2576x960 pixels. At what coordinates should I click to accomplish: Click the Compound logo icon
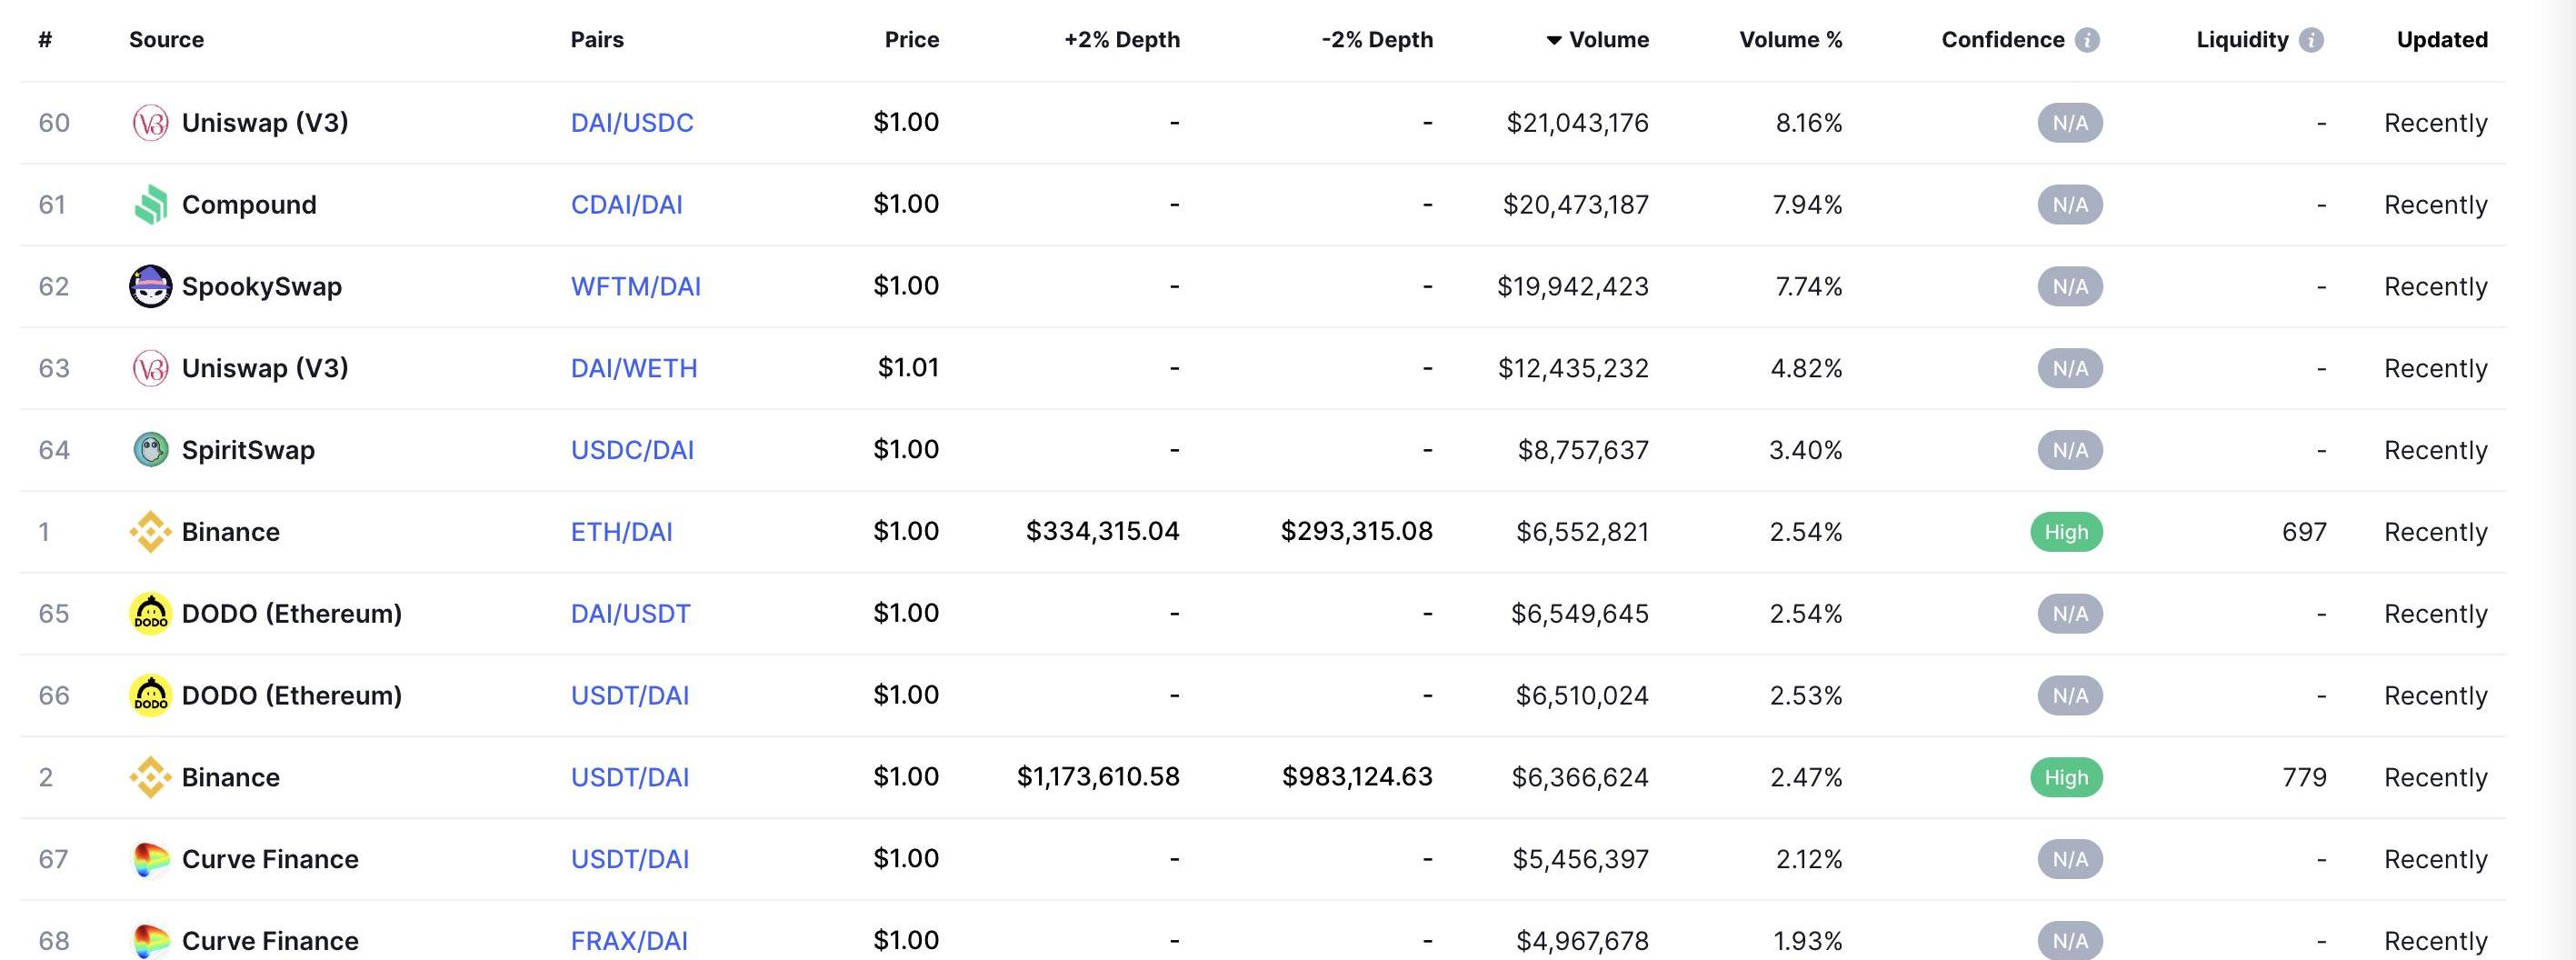coord(151,204)
